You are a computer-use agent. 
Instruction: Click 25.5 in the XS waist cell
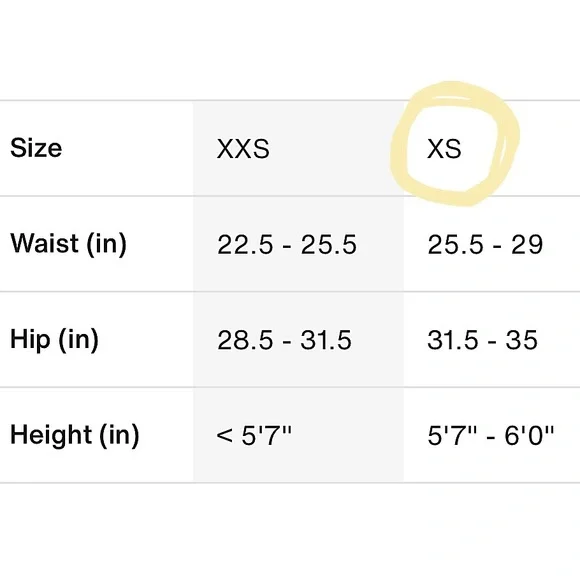tap(455, 245)
